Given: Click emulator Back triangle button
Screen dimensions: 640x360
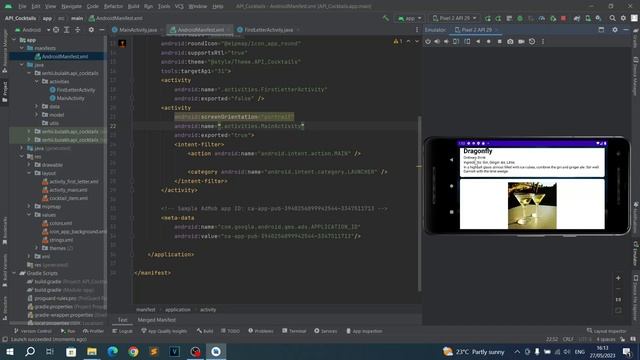Looking at the screenshot, I should tap(478, 42).
